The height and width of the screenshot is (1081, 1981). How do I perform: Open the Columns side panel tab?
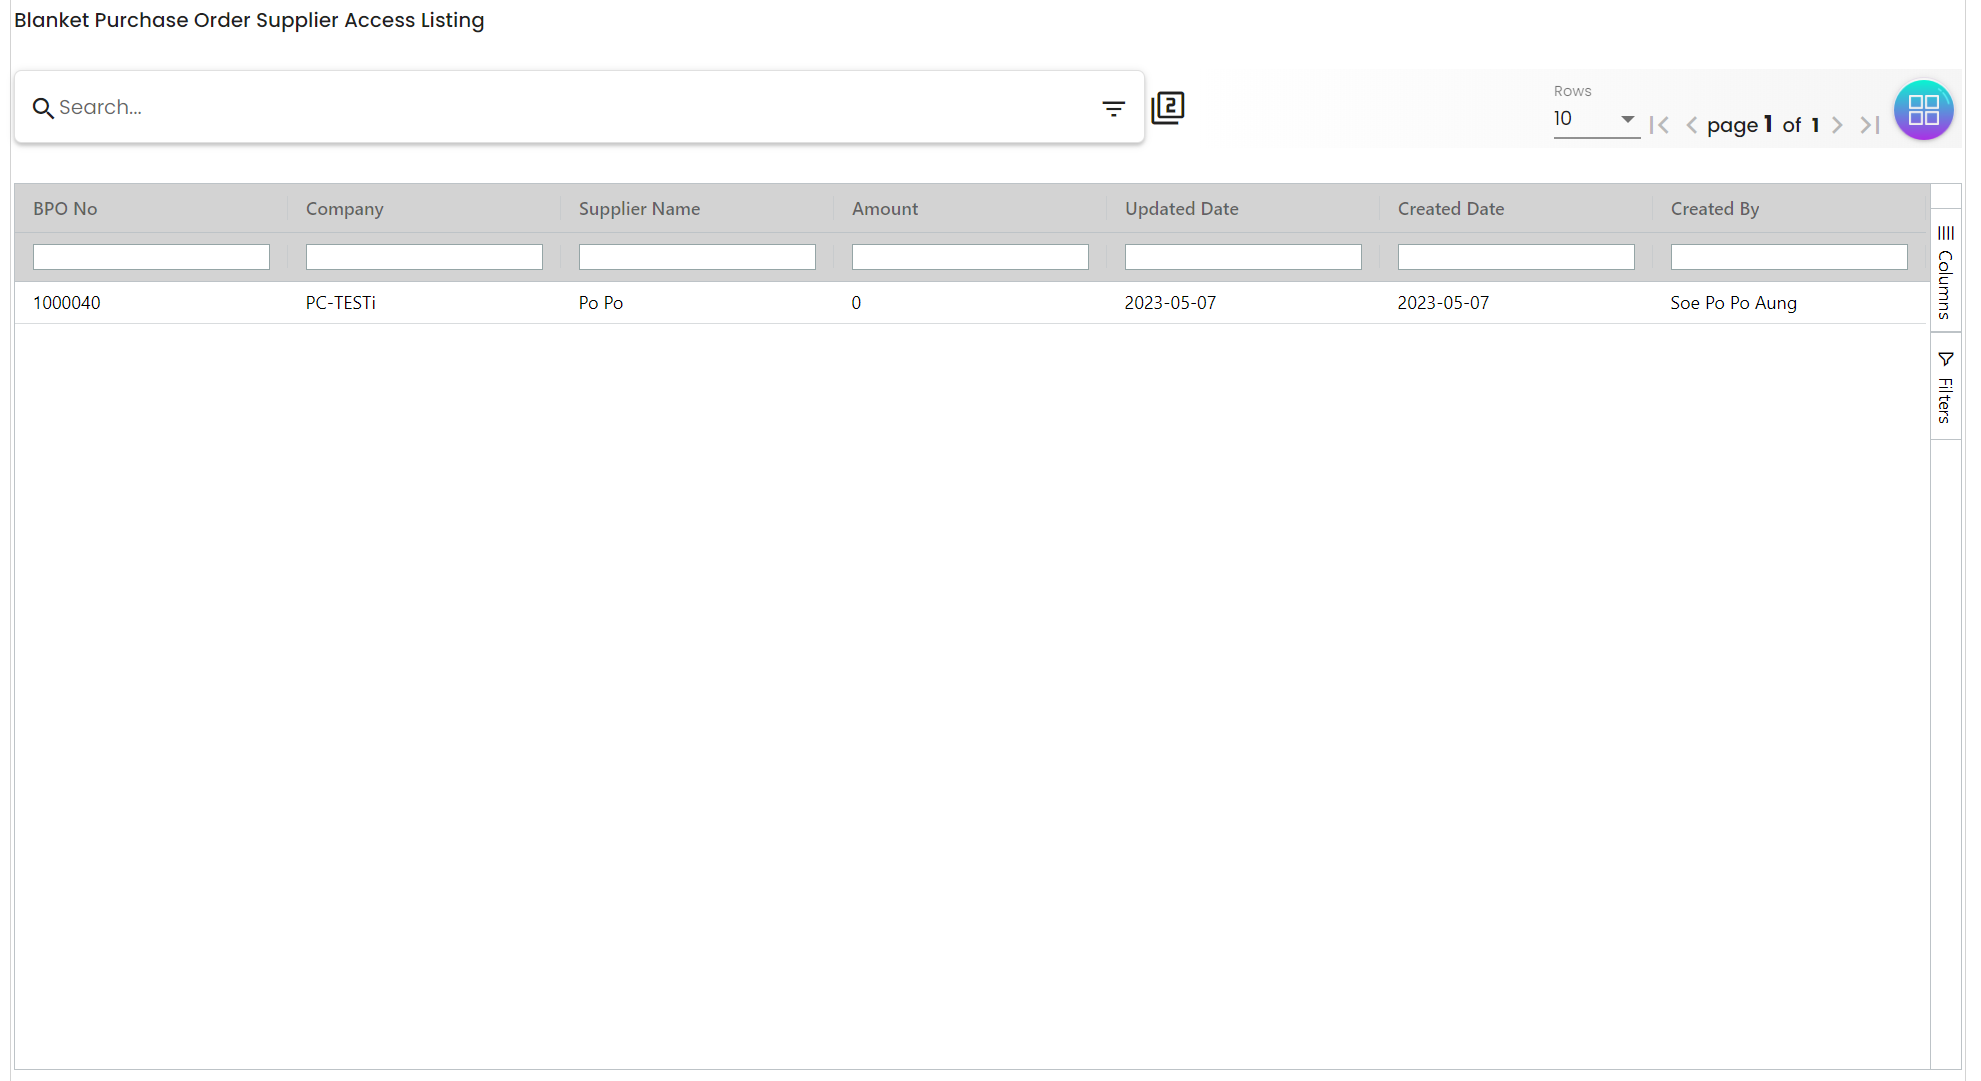pyautogui.click(x=1945, y=271)
